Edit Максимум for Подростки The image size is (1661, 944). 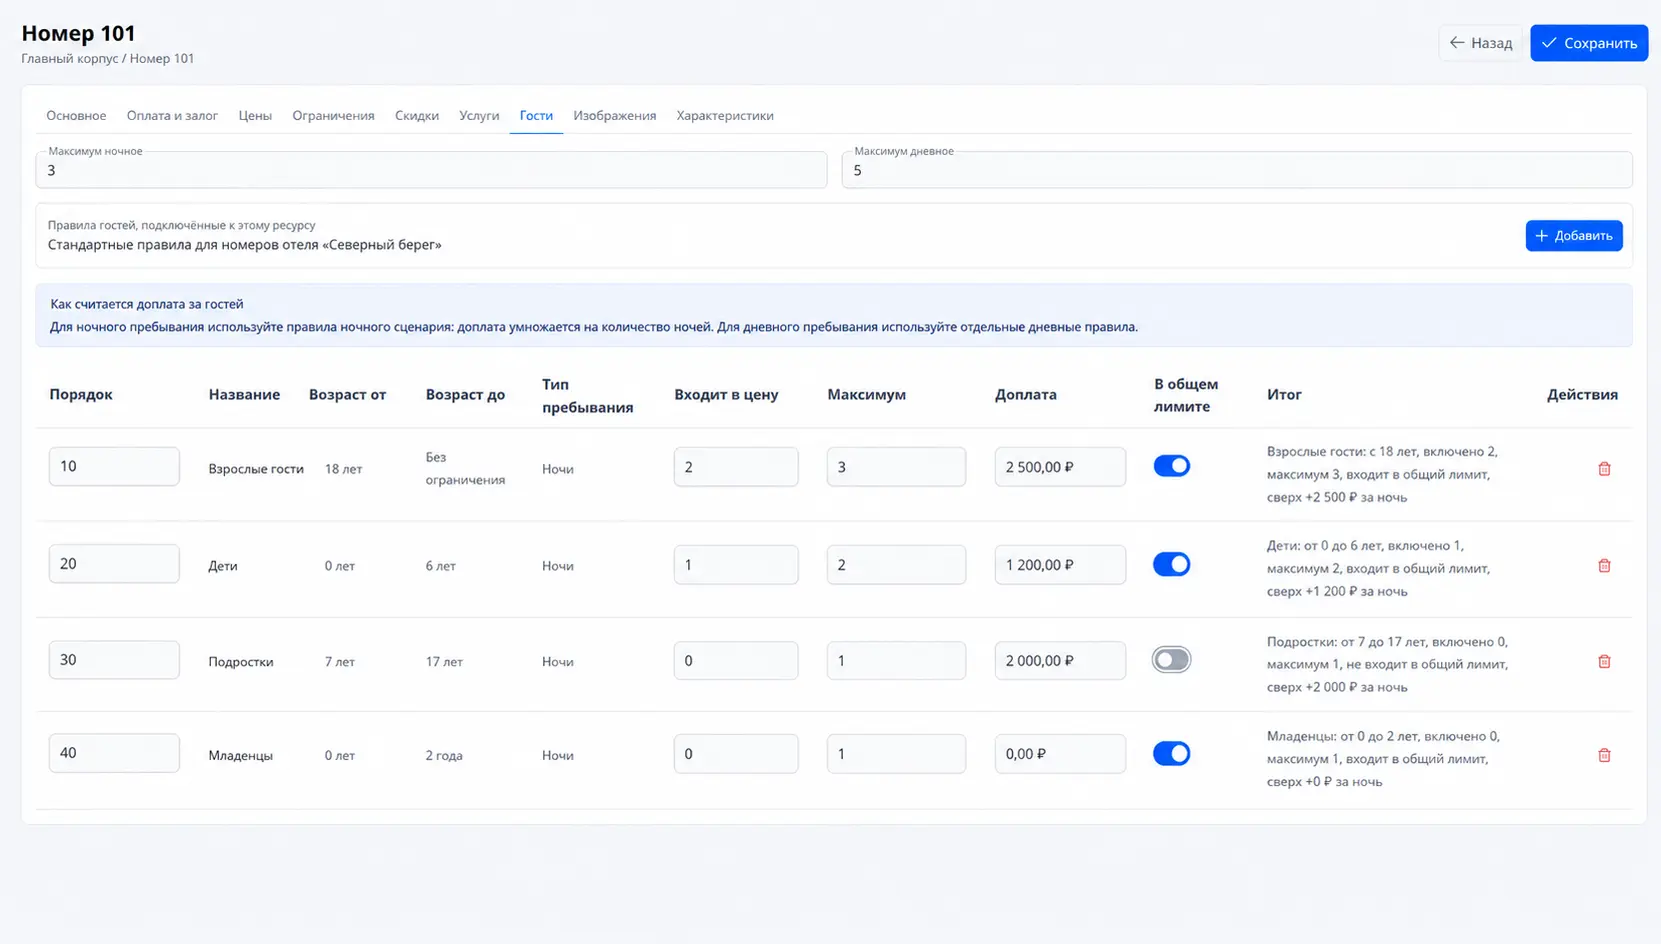896,661
